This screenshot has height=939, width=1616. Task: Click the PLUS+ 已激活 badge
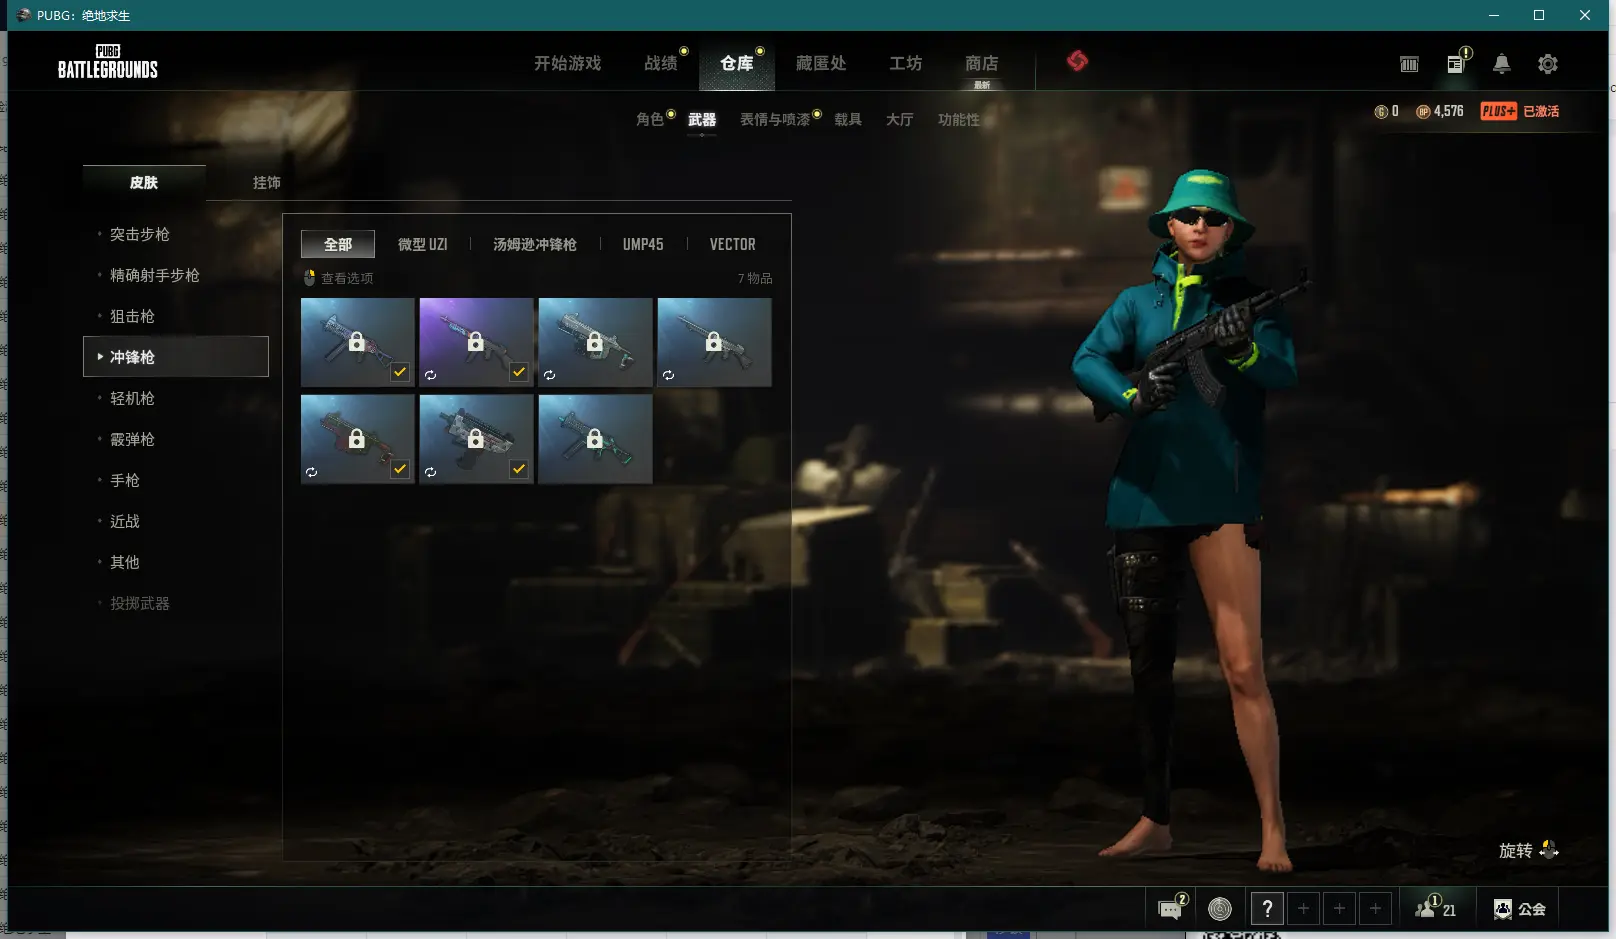[x=1520, y=112]
